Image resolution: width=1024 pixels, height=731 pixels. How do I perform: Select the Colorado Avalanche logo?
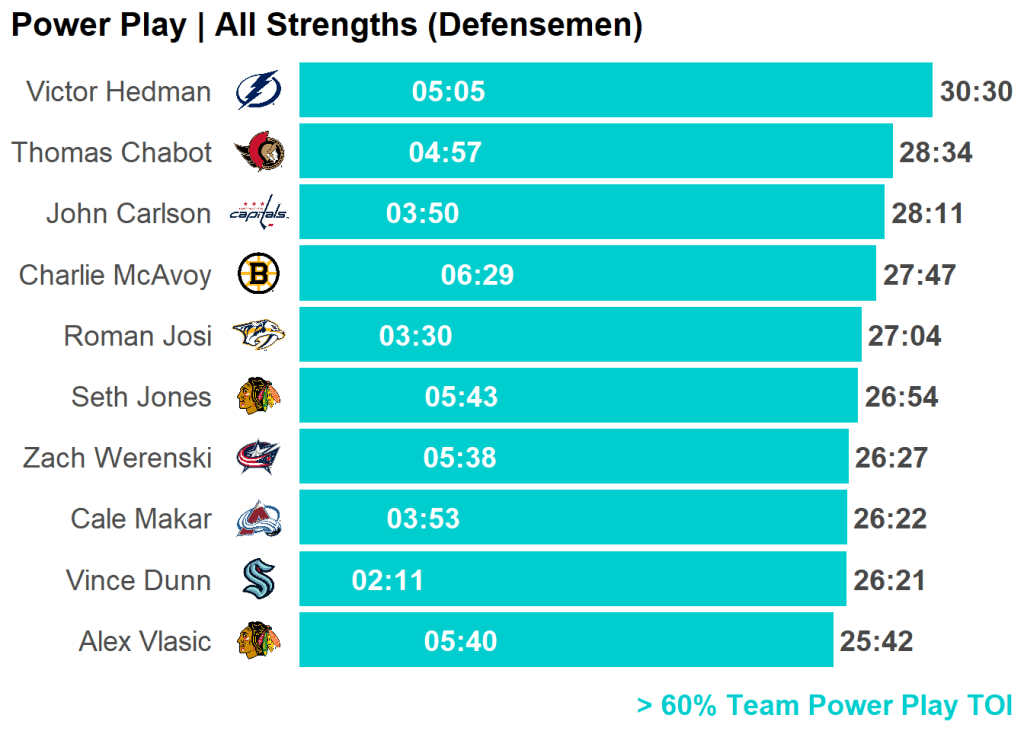coord(258,519)
